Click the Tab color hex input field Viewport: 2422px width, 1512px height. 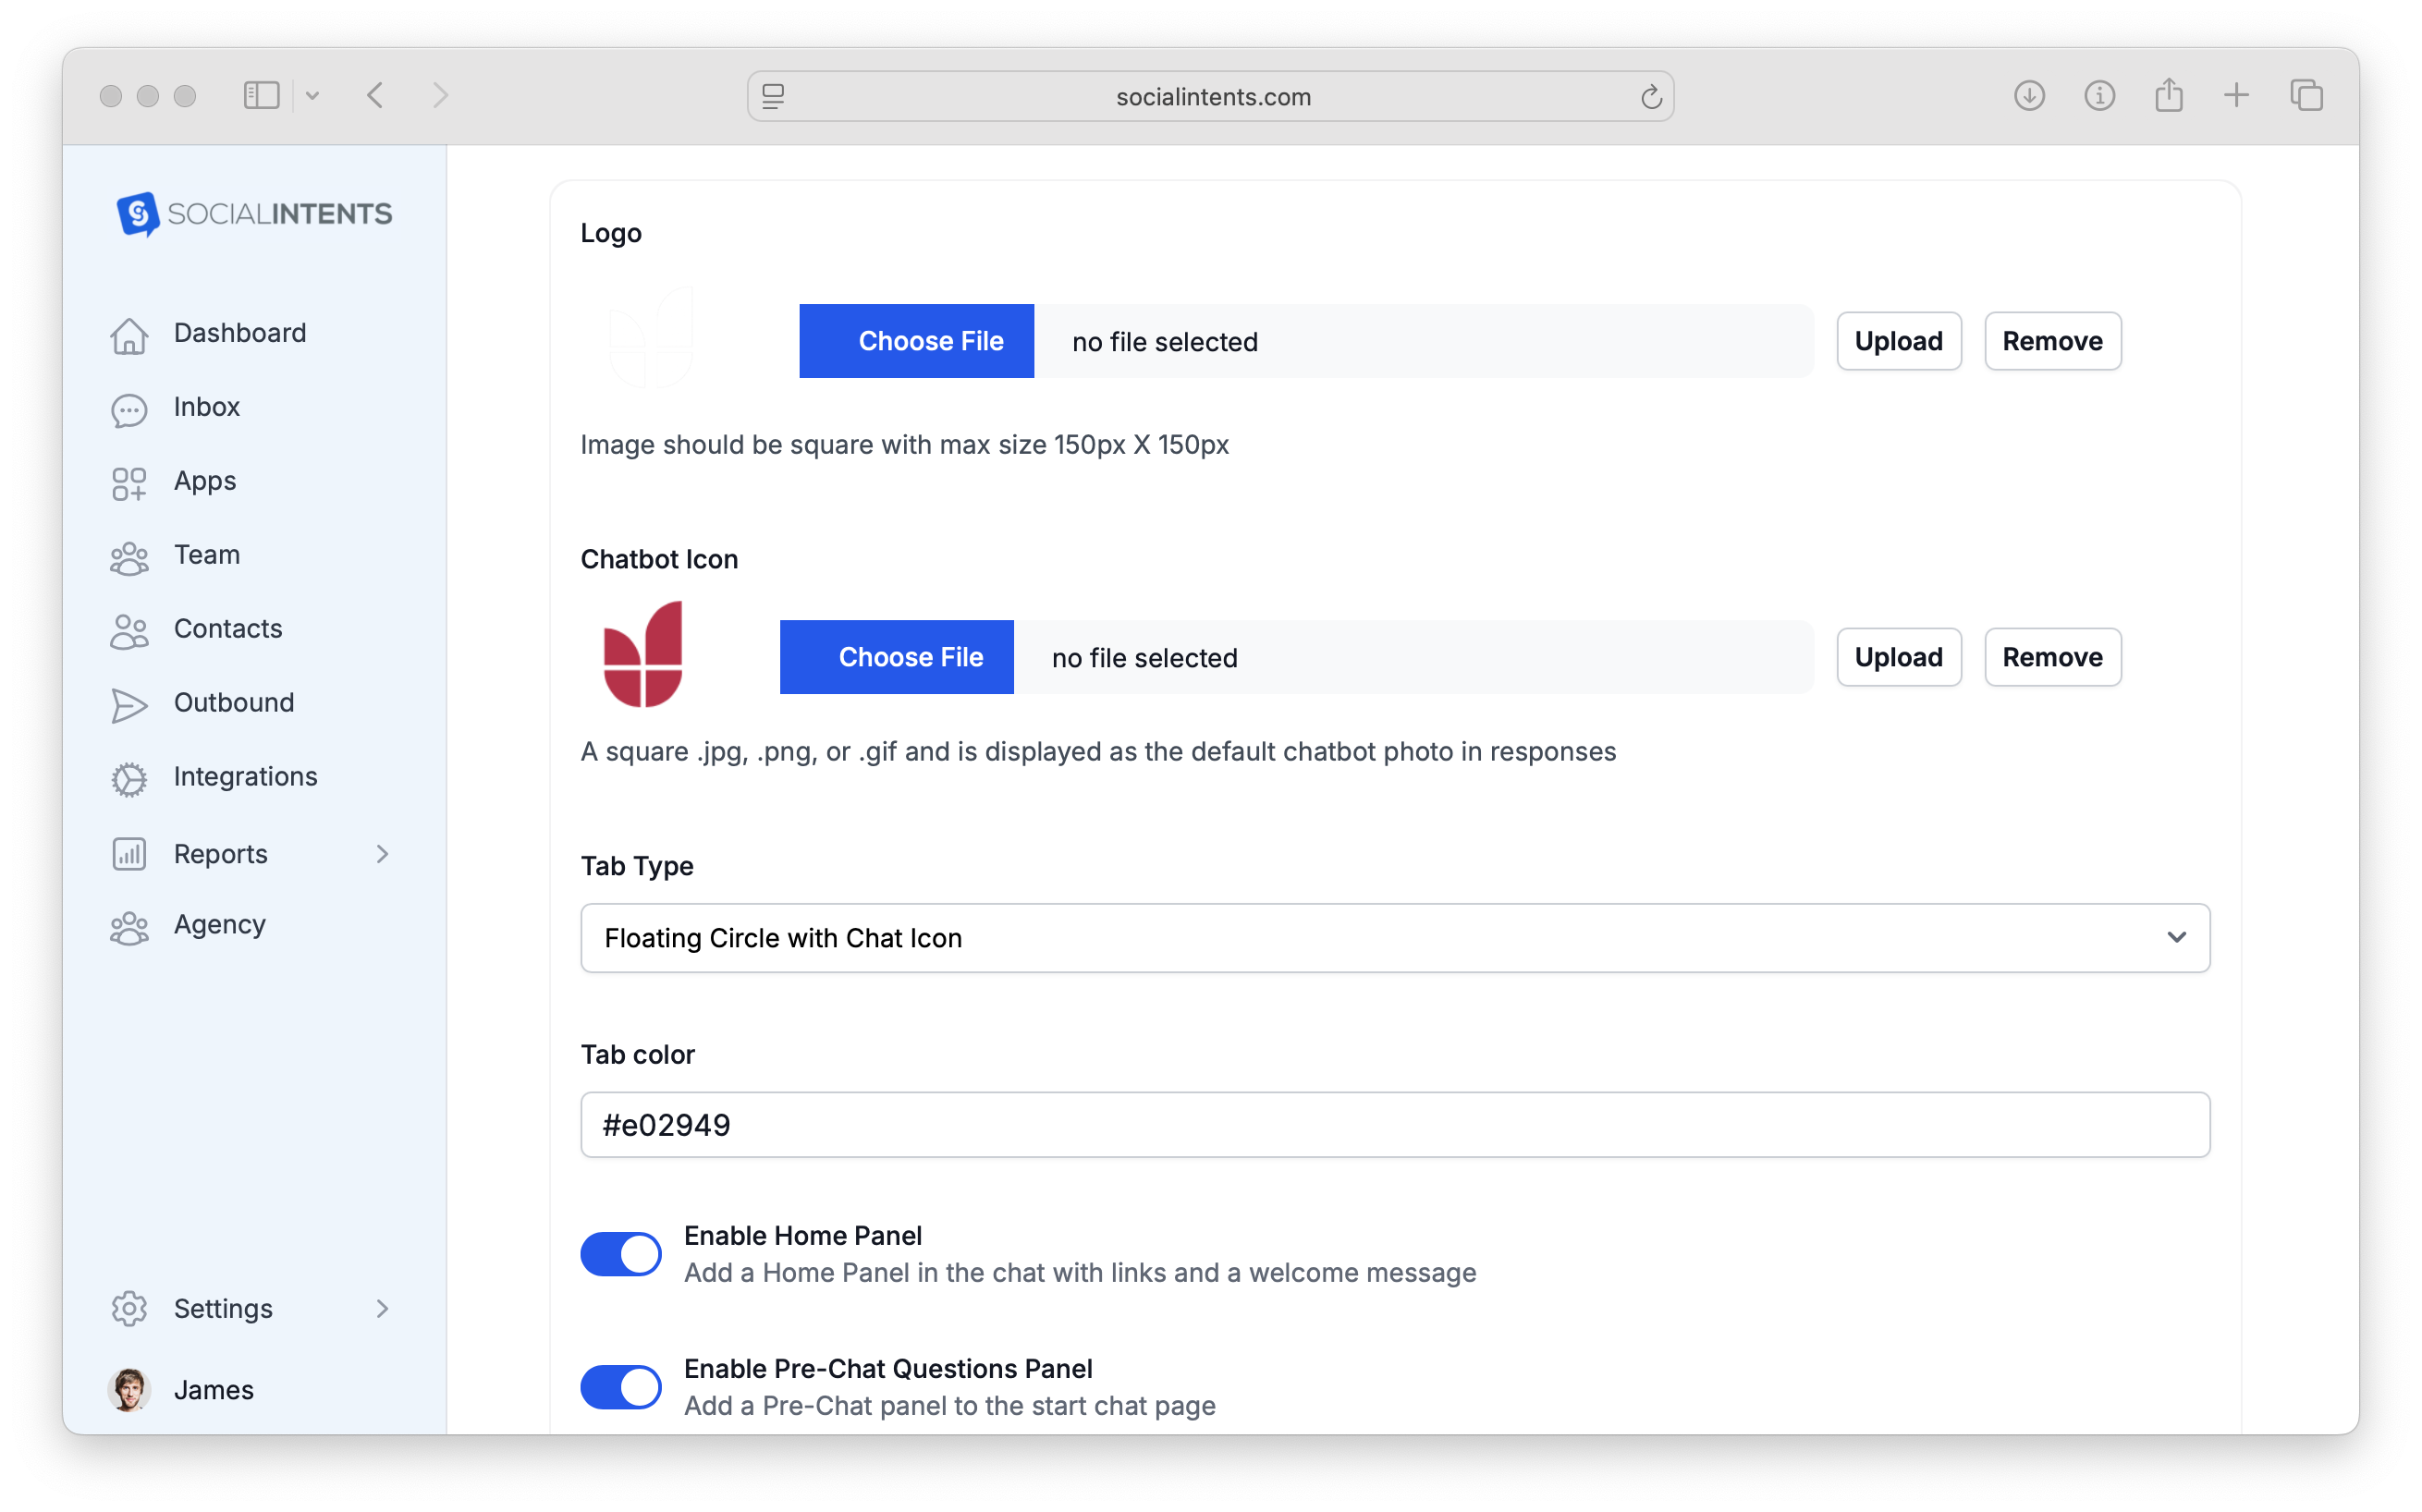[1395, 1125]
